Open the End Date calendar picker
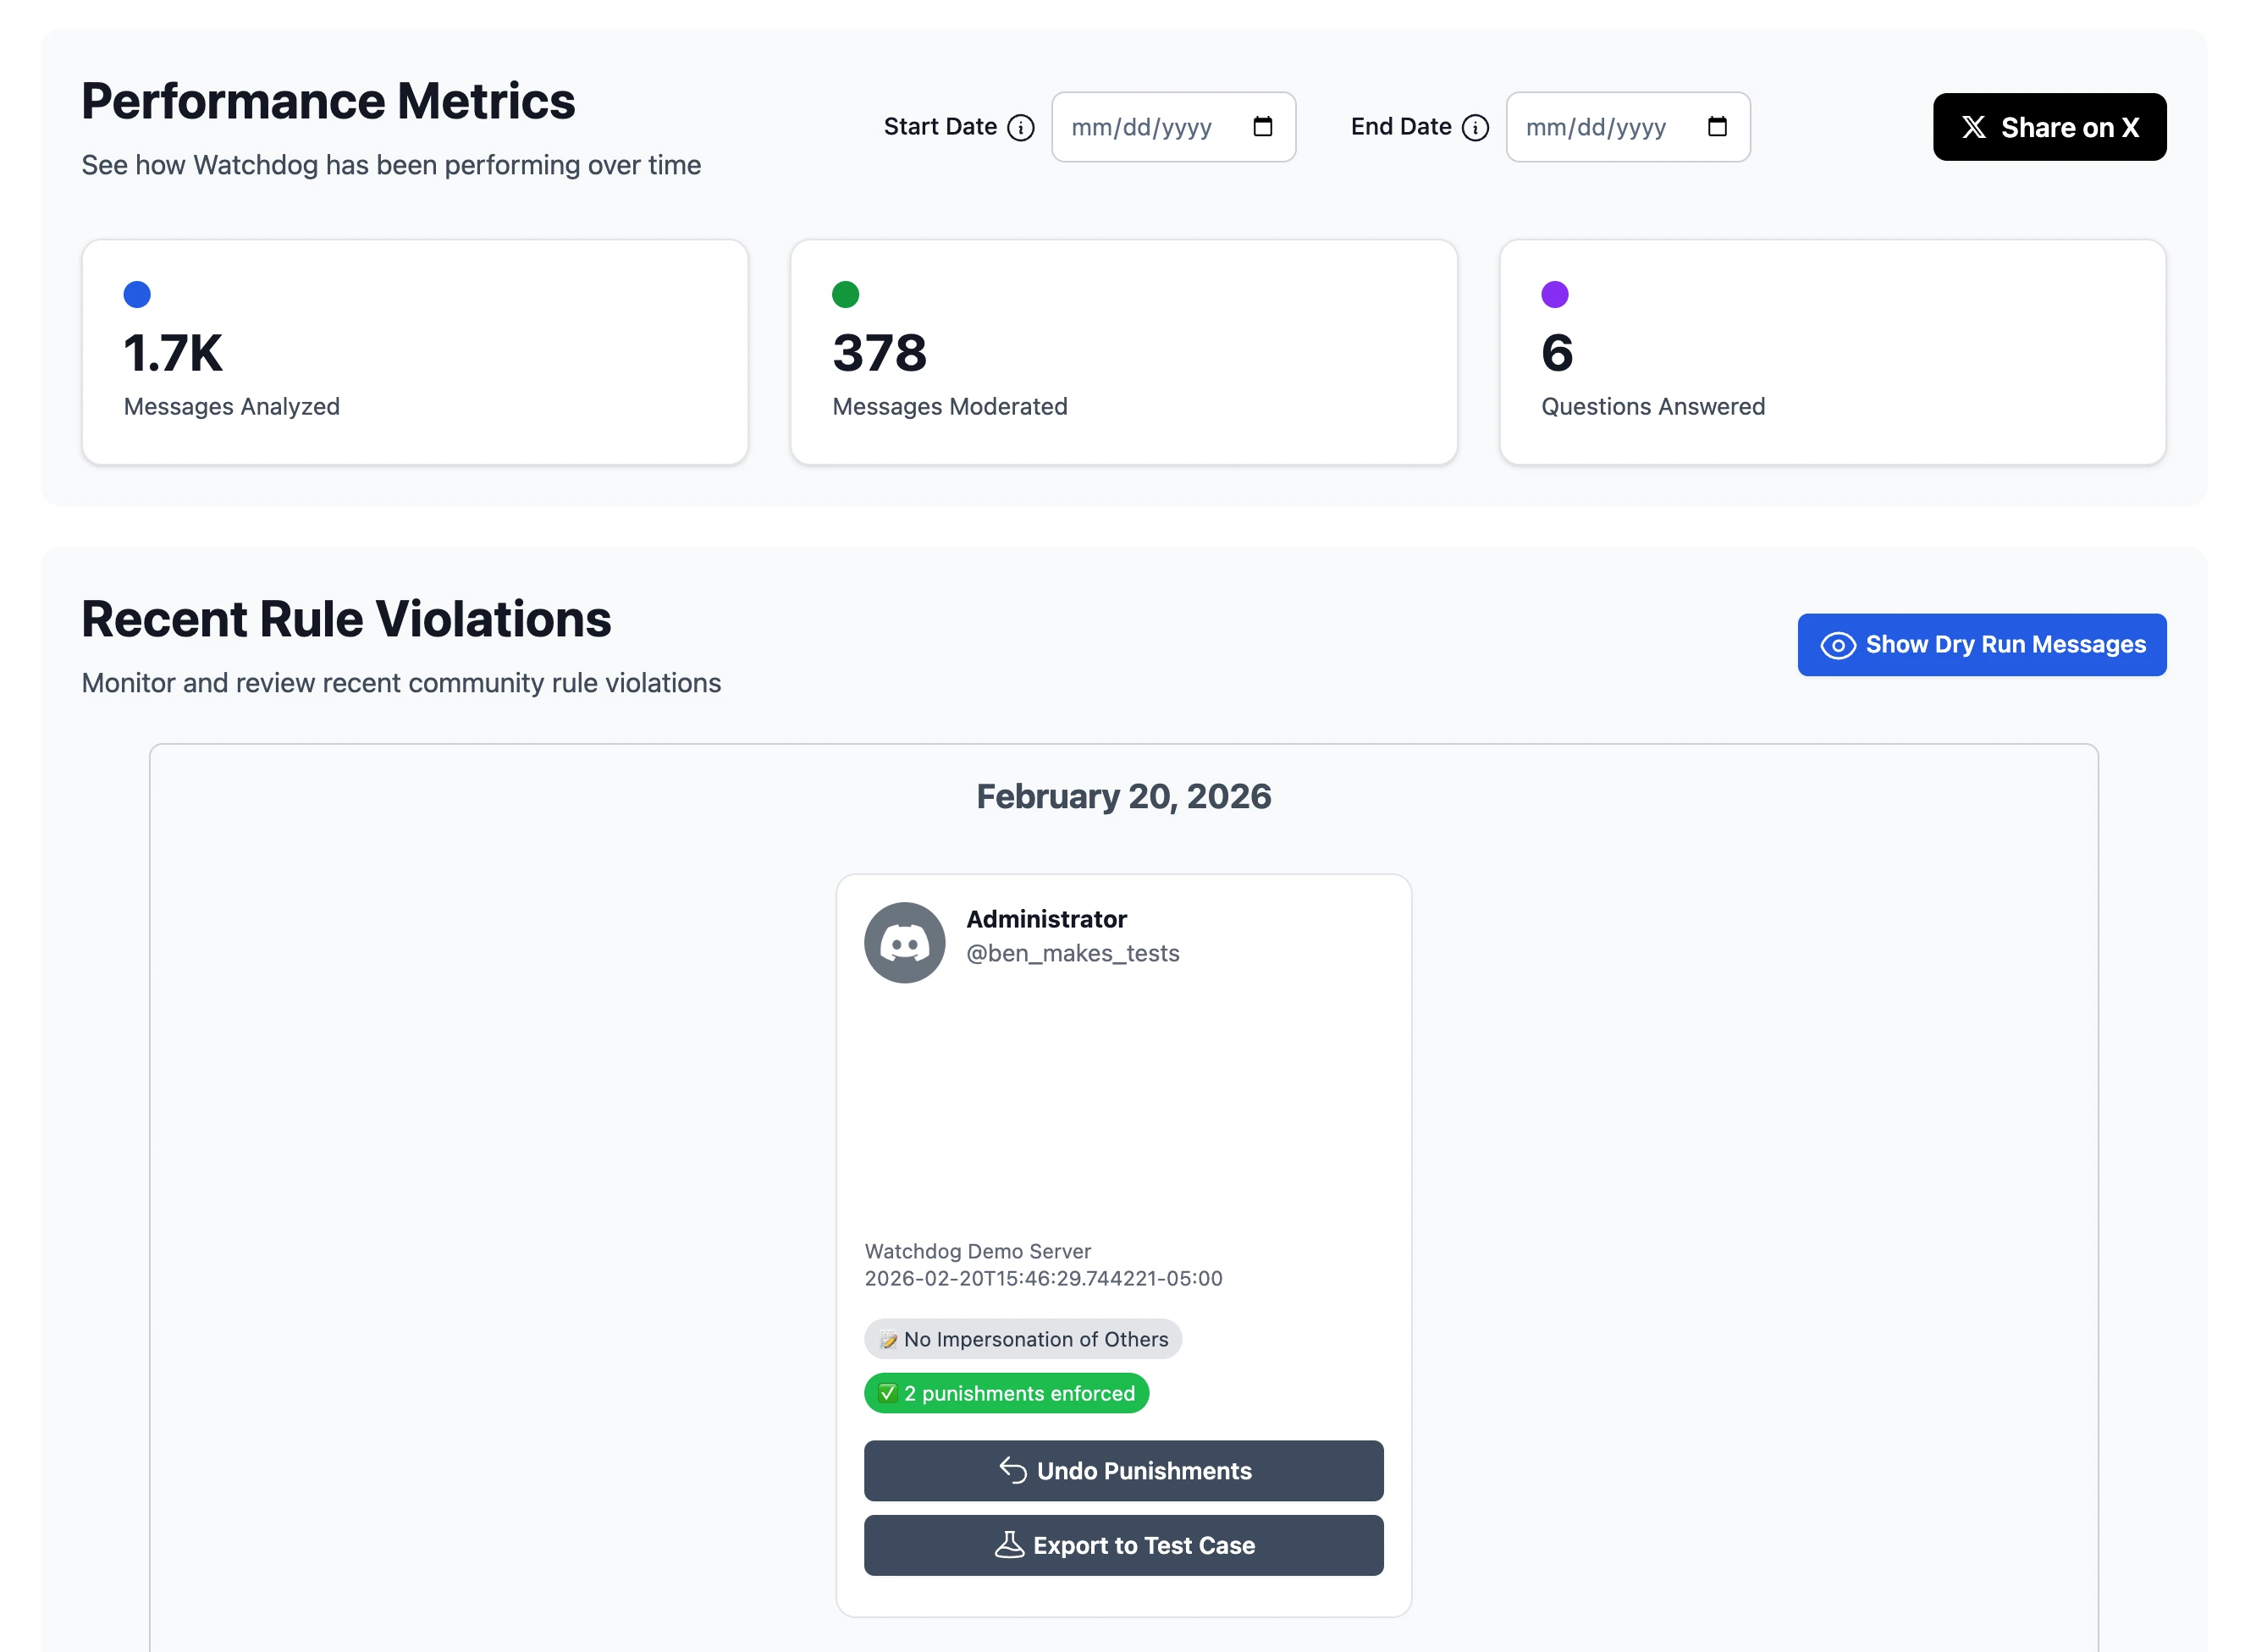 pyautogui.click(x=1717, y=127)
